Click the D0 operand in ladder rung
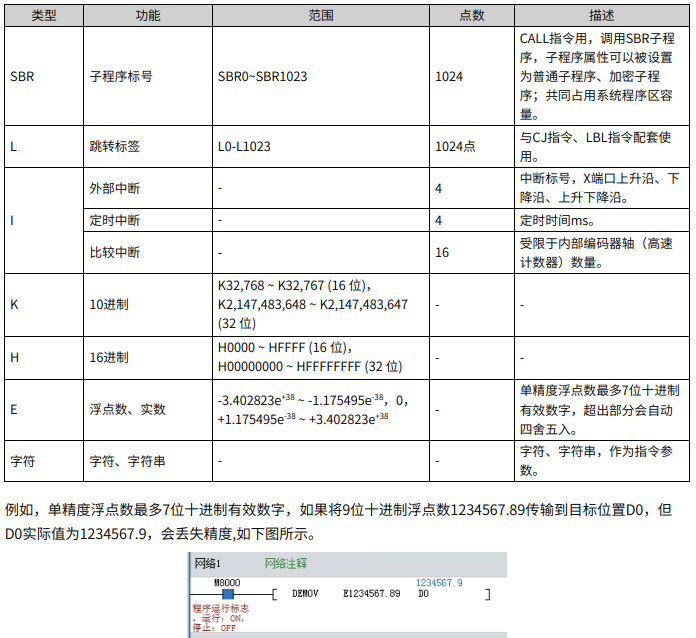The image size is (696, 638). point(423,594)
